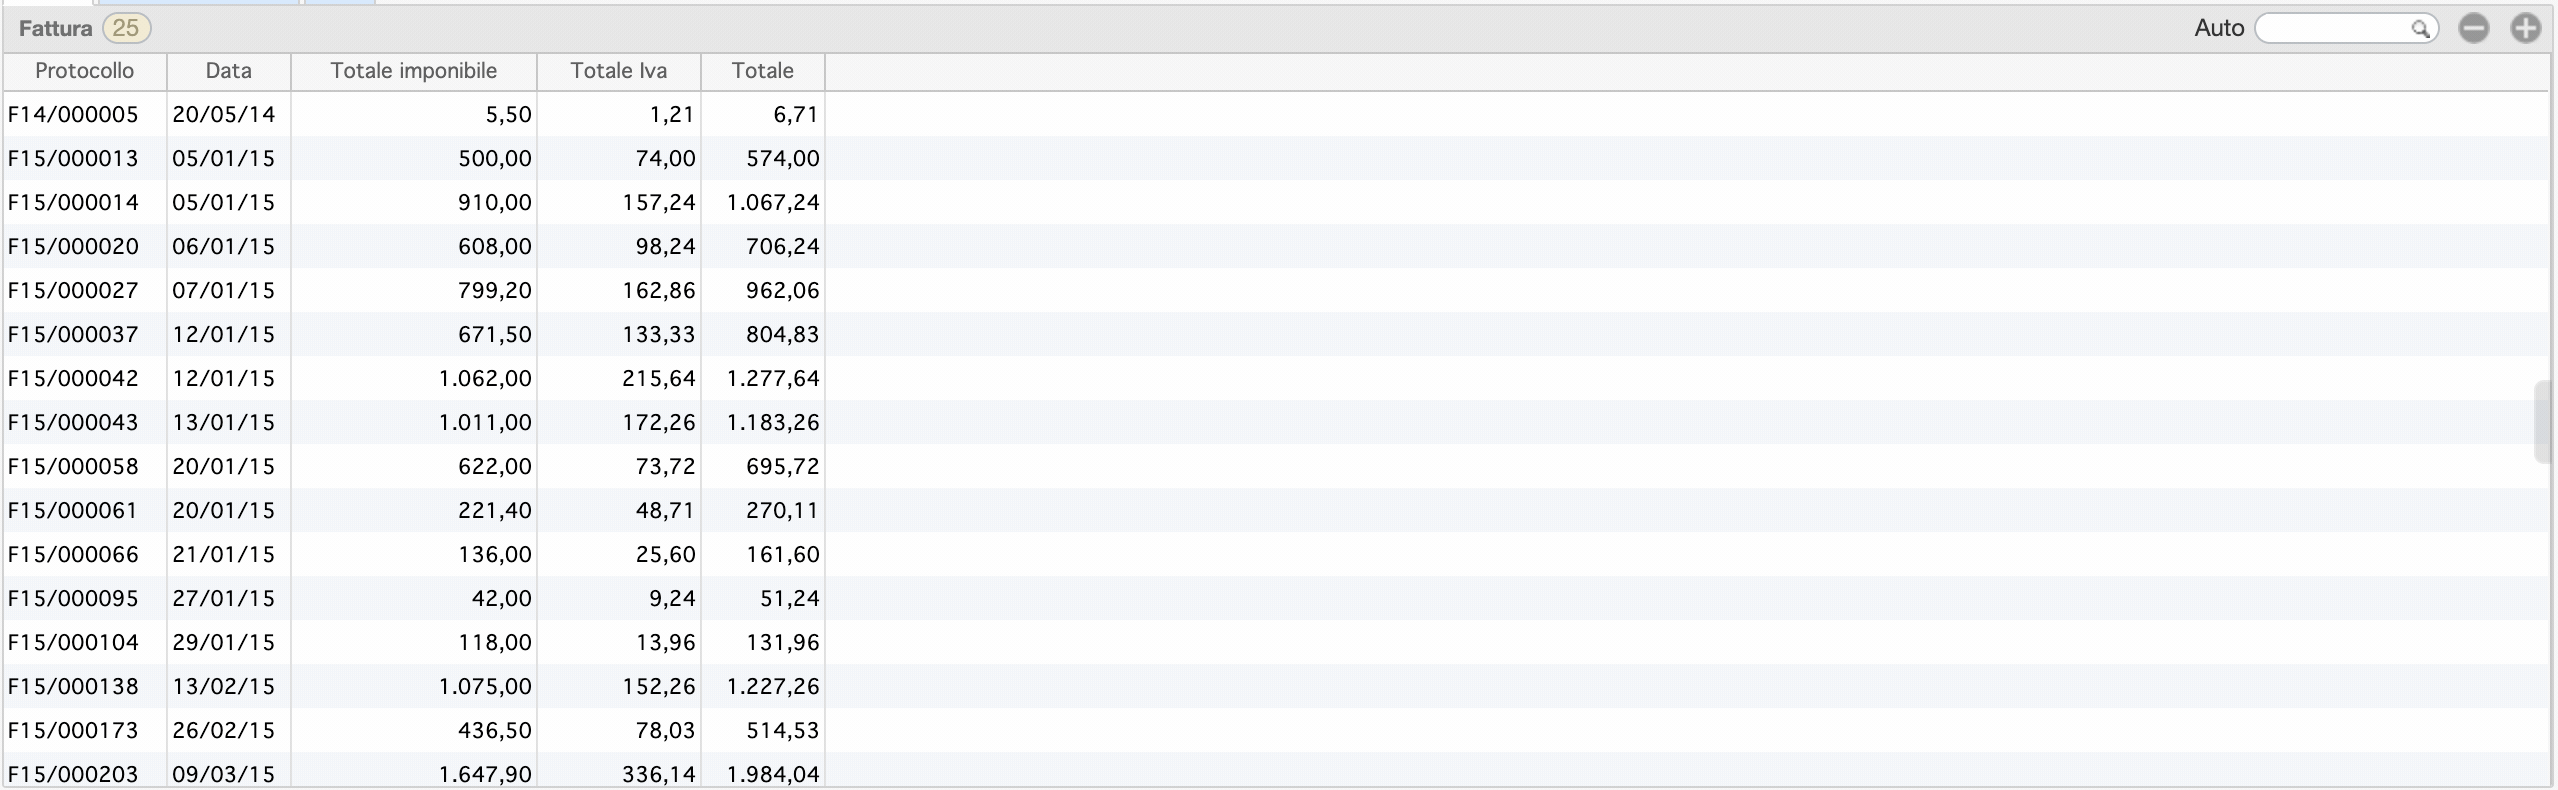Screen dimensions: 2558x790
Task: Click date 13/01/15 in row F15/000043
Action: click(224, 422)
